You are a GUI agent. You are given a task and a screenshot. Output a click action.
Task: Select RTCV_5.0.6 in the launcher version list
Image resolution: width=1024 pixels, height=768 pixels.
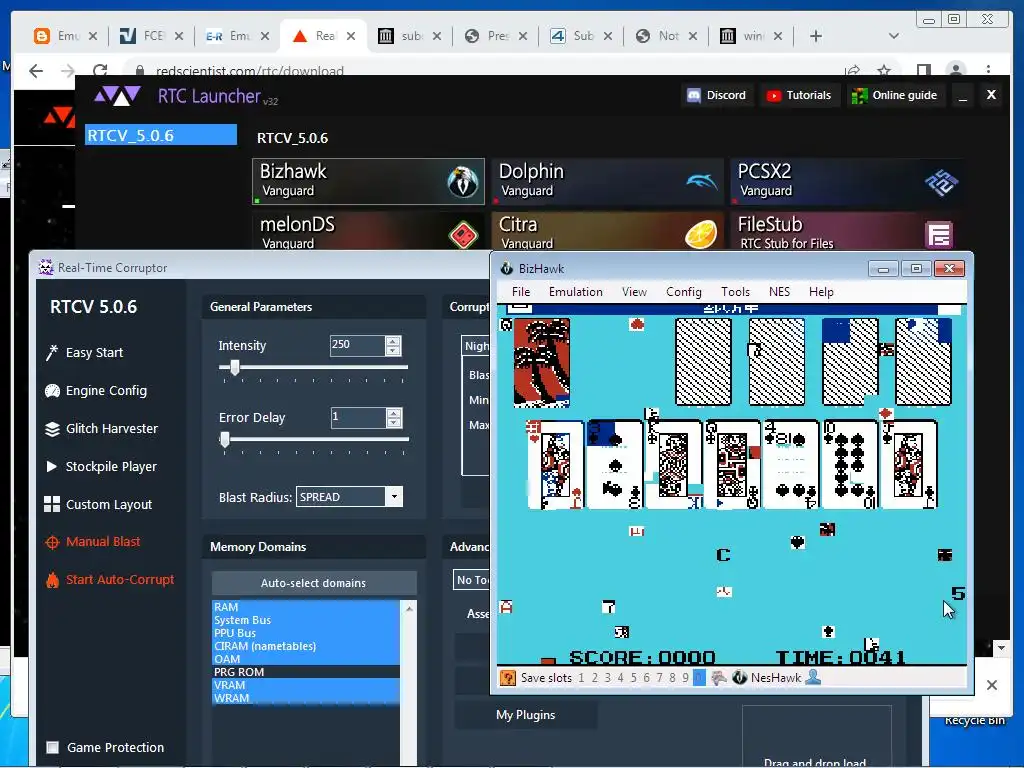pos(161,135)
